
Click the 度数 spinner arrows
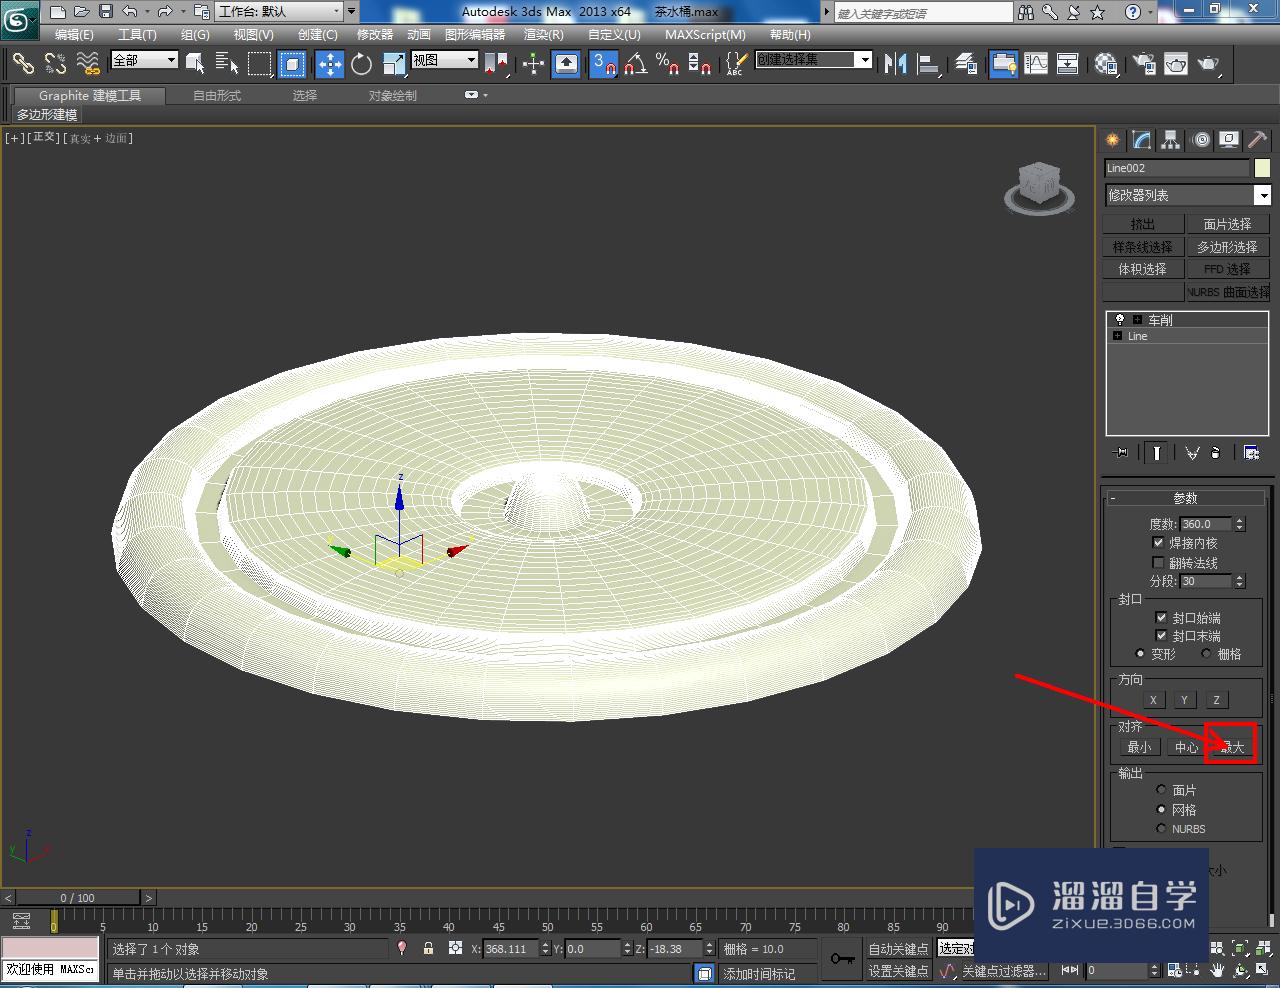click(1240, 524)
